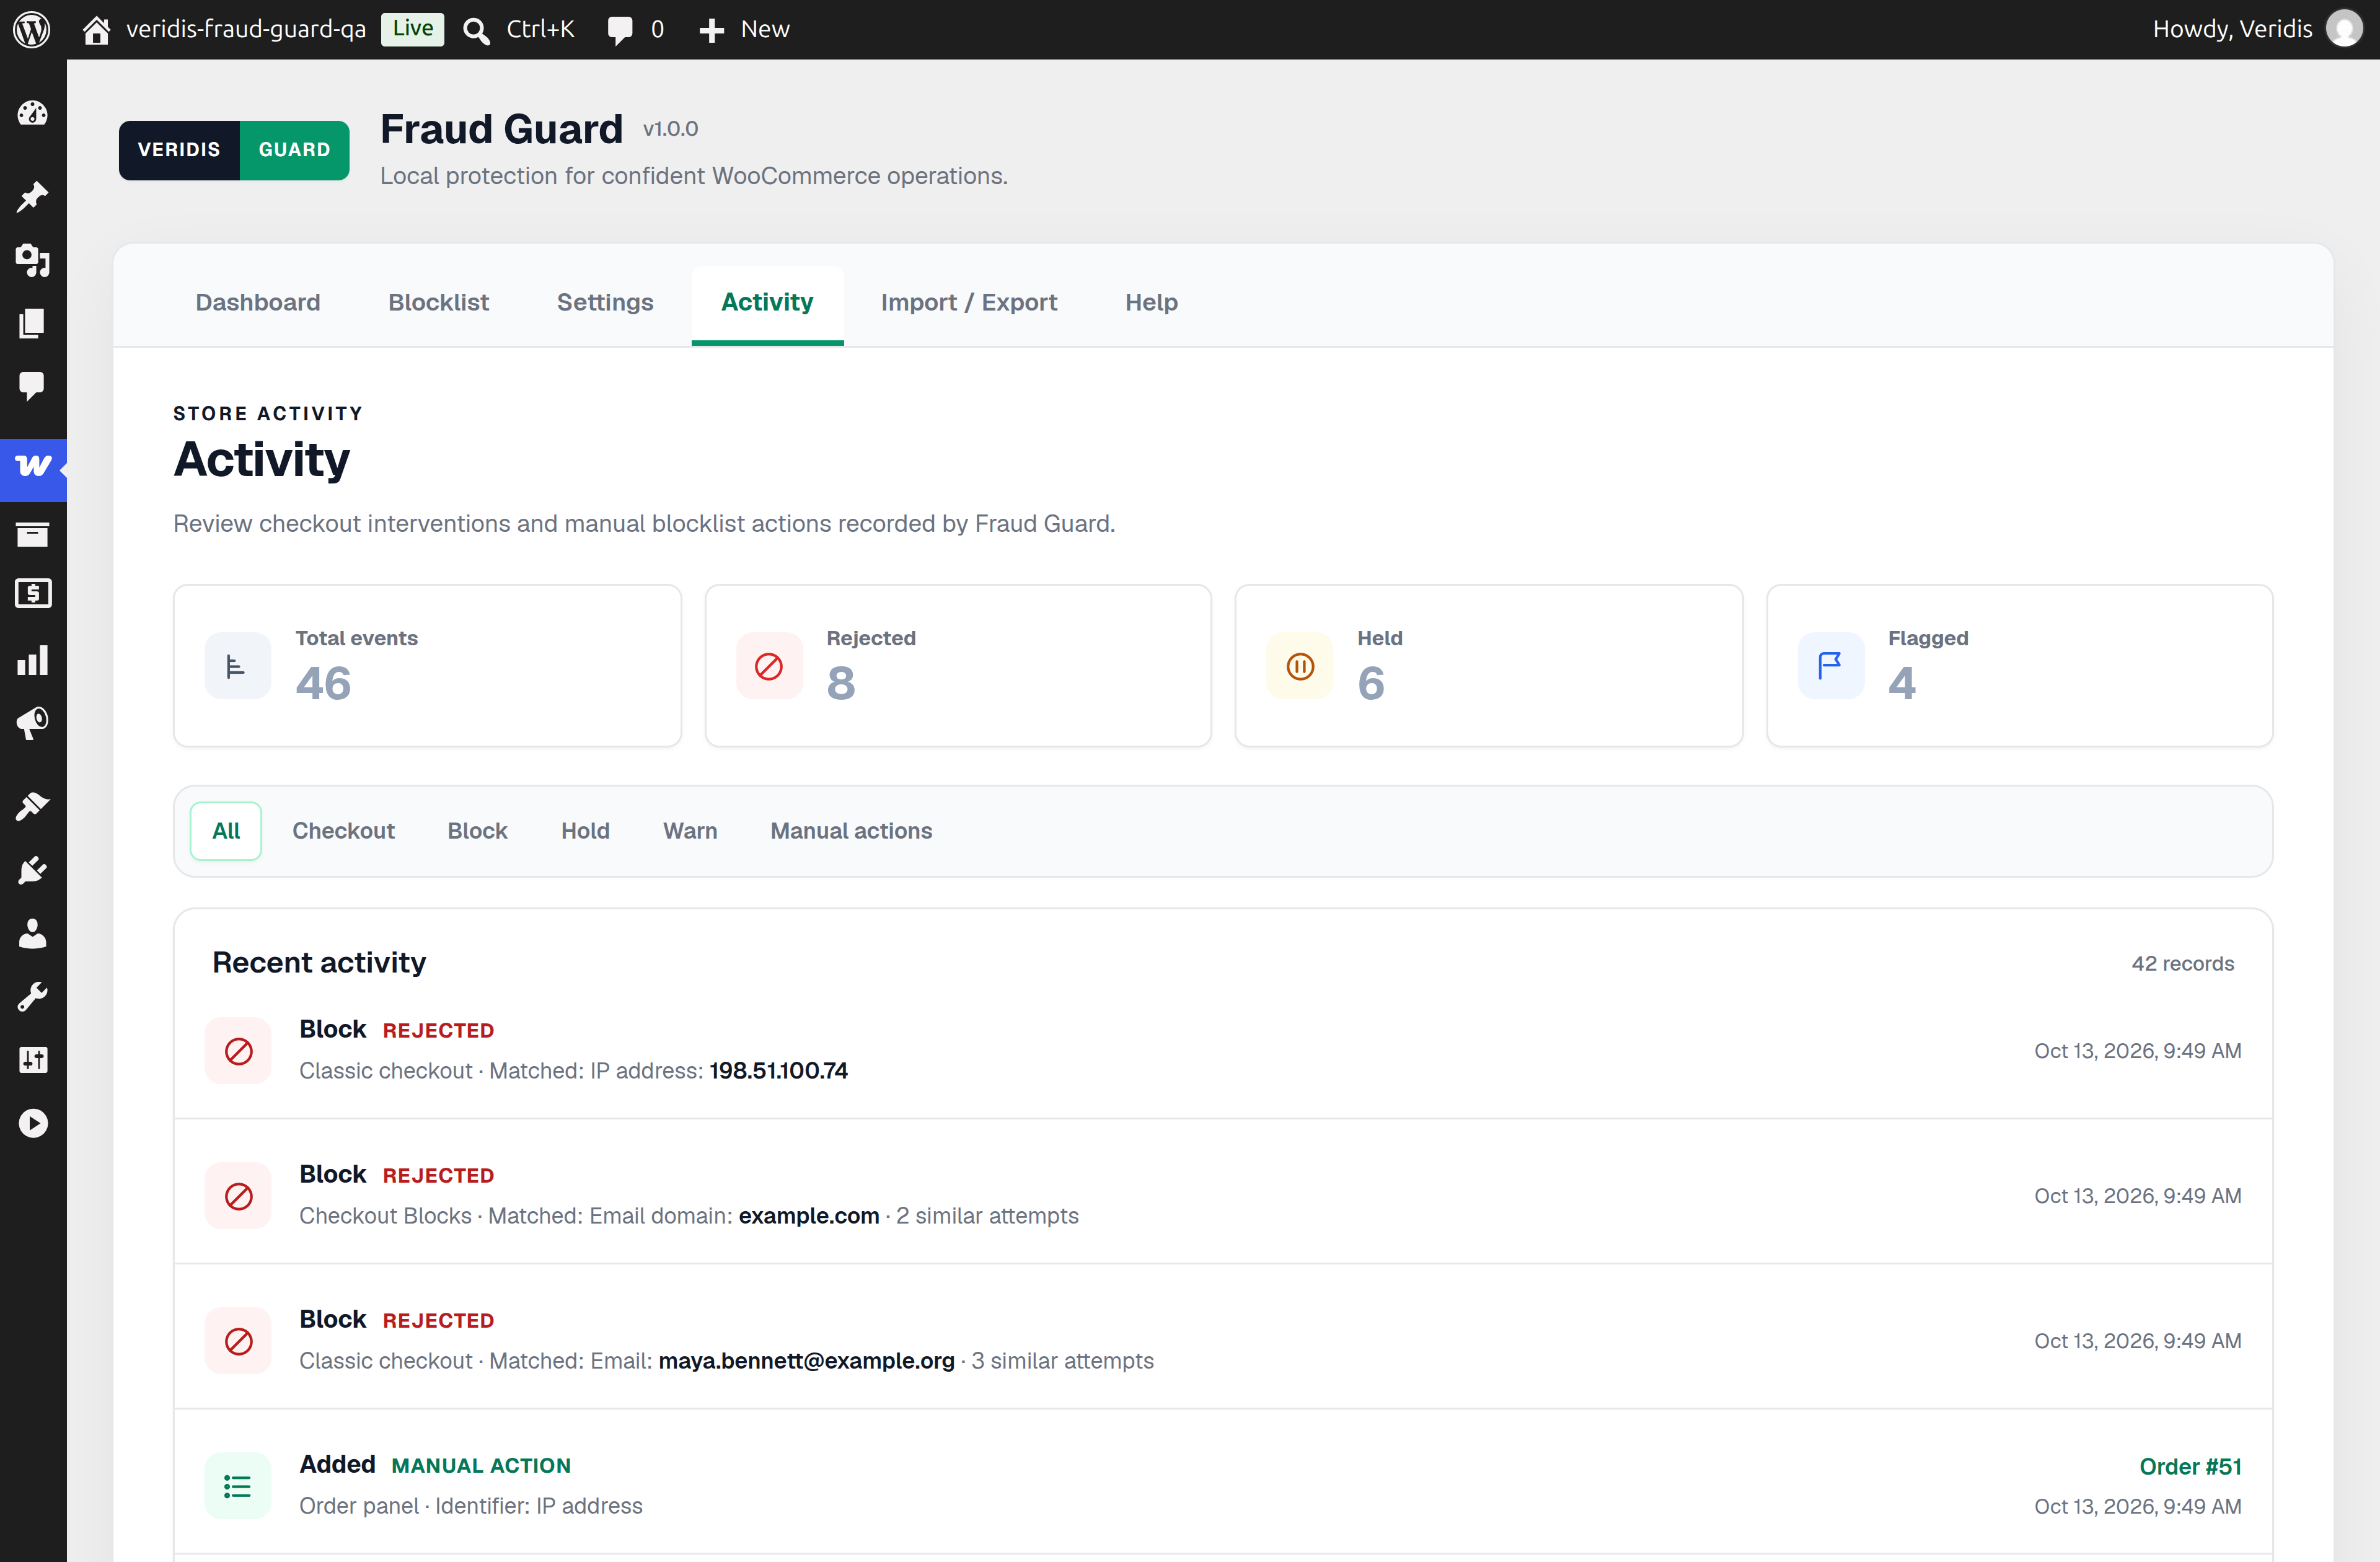Filter activity by Warn
The image size is (2380, 1562).
690,831
